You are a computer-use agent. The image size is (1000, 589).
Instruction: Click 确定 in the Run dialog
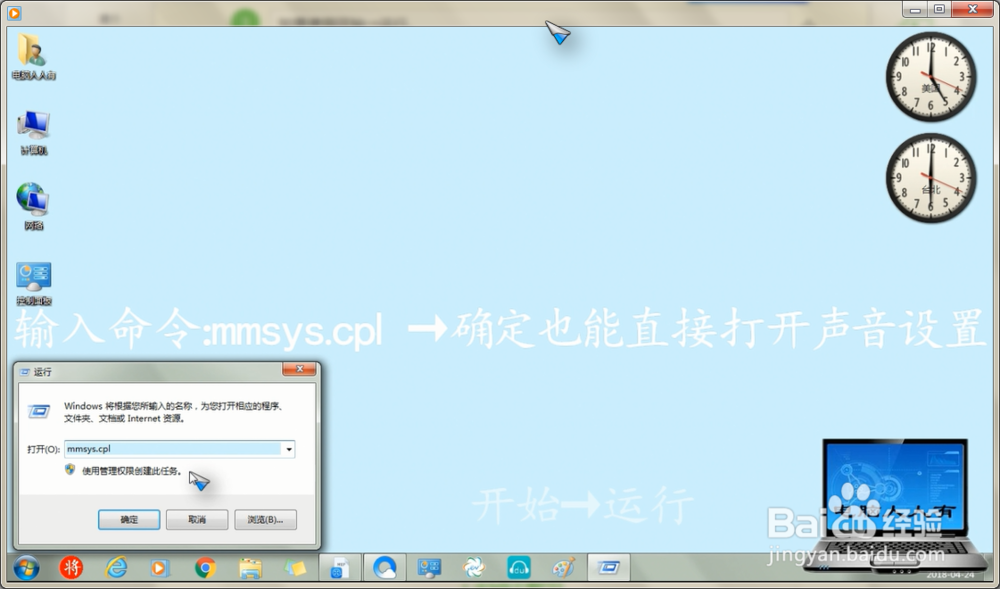point(129,520)
